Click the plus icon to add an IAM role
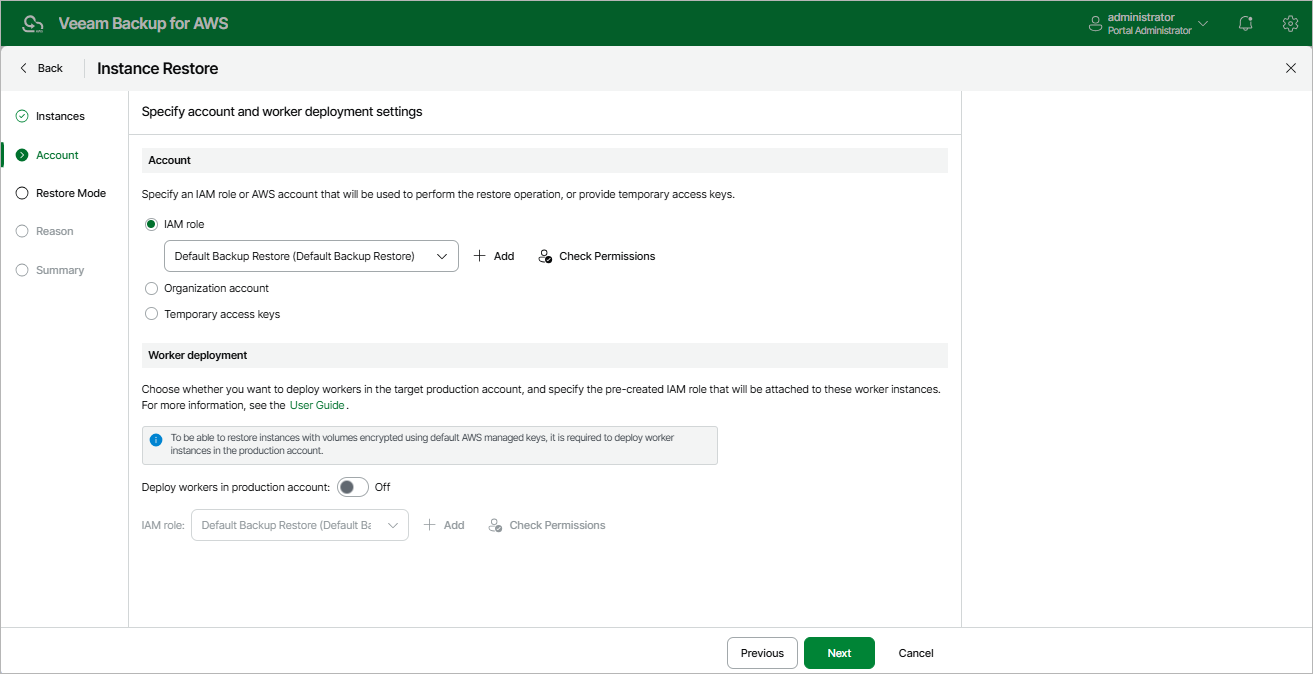The width and height of the screenshot is (1313, 674). pyautogui.click(x=479, y=256)
